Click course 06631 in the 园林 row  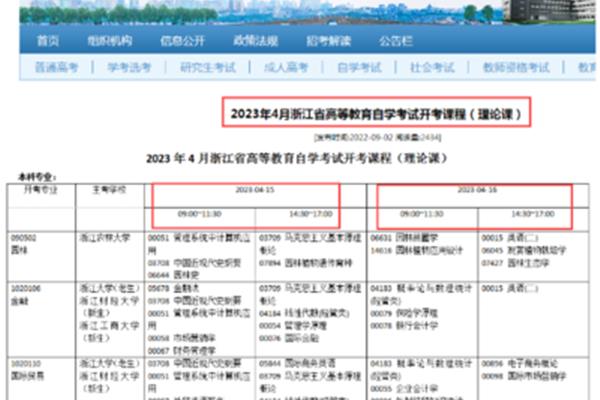point(404,238)
